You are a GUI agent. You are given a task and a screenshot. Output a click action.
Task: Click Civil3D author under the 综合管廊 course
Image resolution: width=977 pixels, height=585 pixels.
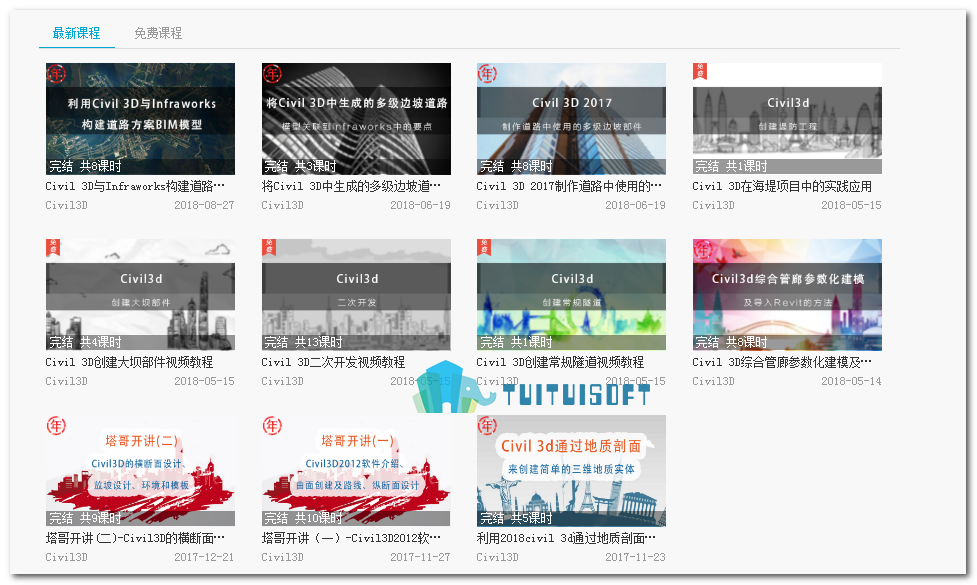pos(713,381)
